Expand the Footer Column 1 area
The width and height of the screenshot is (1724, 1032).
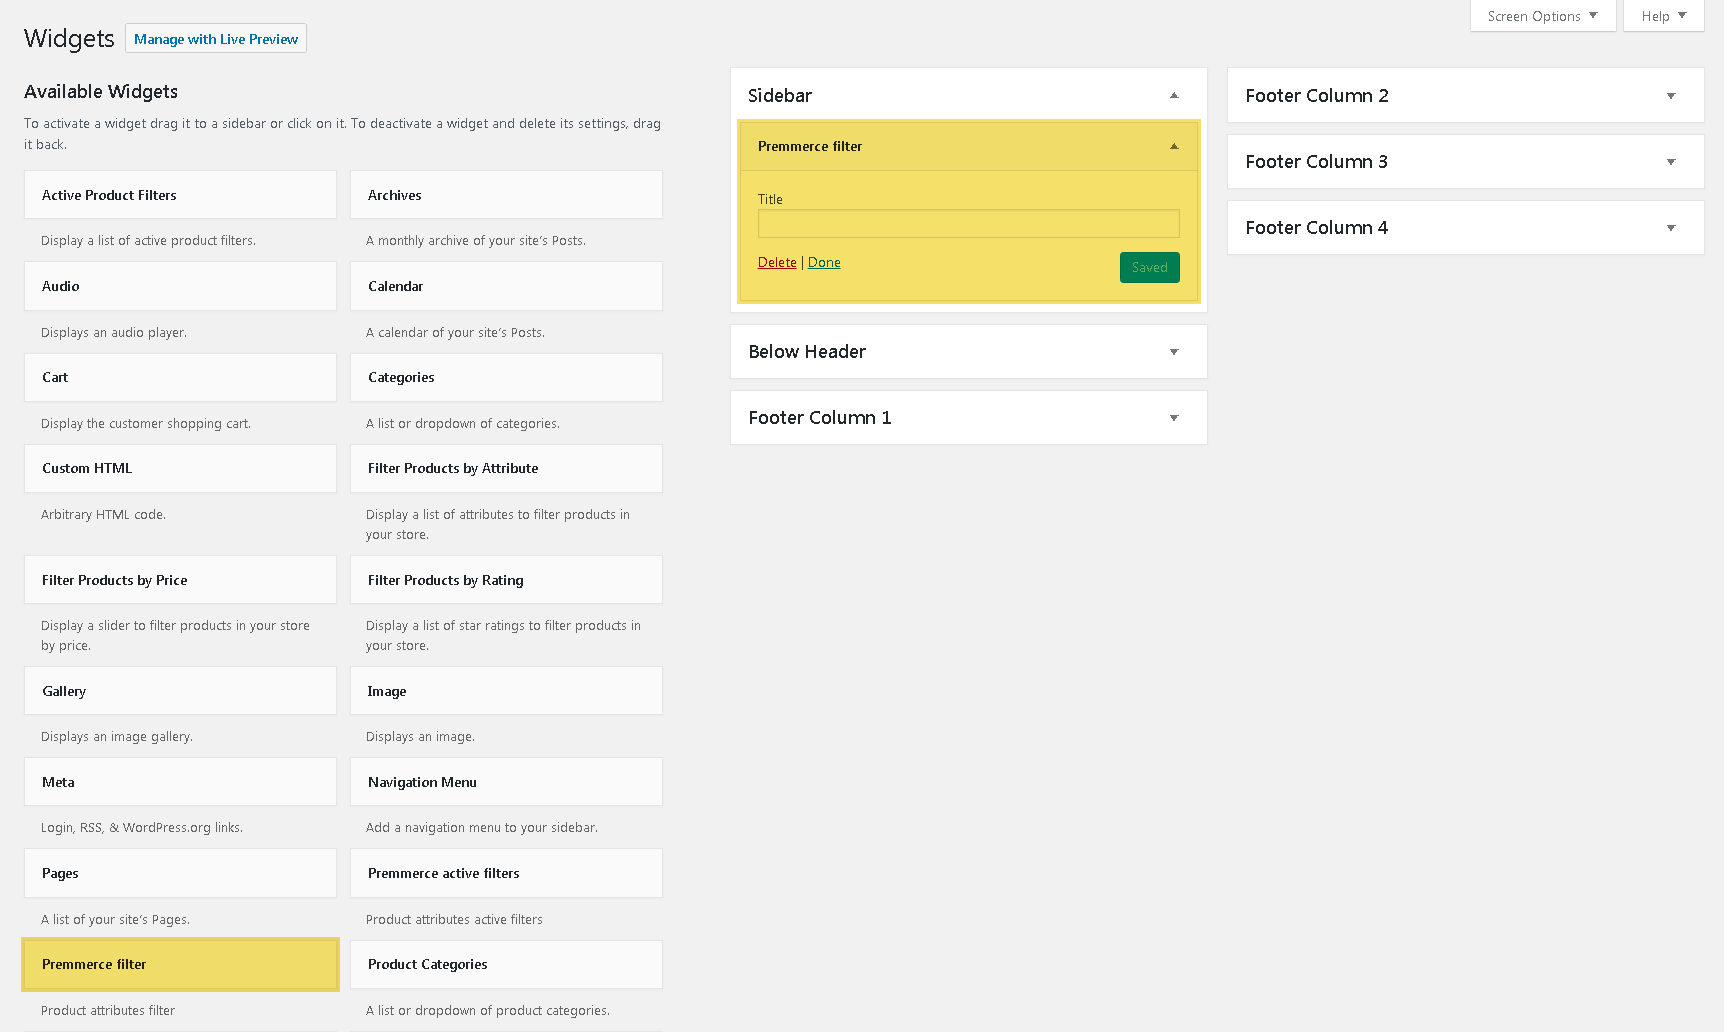pos(1174,418)
